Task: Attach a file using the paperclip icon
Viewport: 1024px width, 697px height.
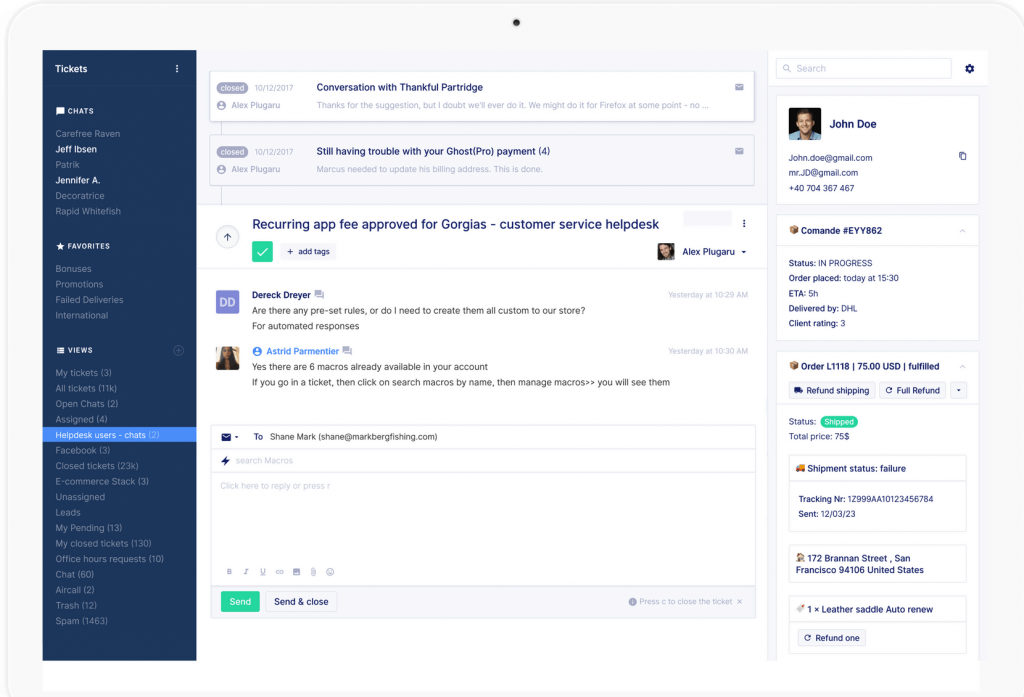Action: (x=313, y=572)
